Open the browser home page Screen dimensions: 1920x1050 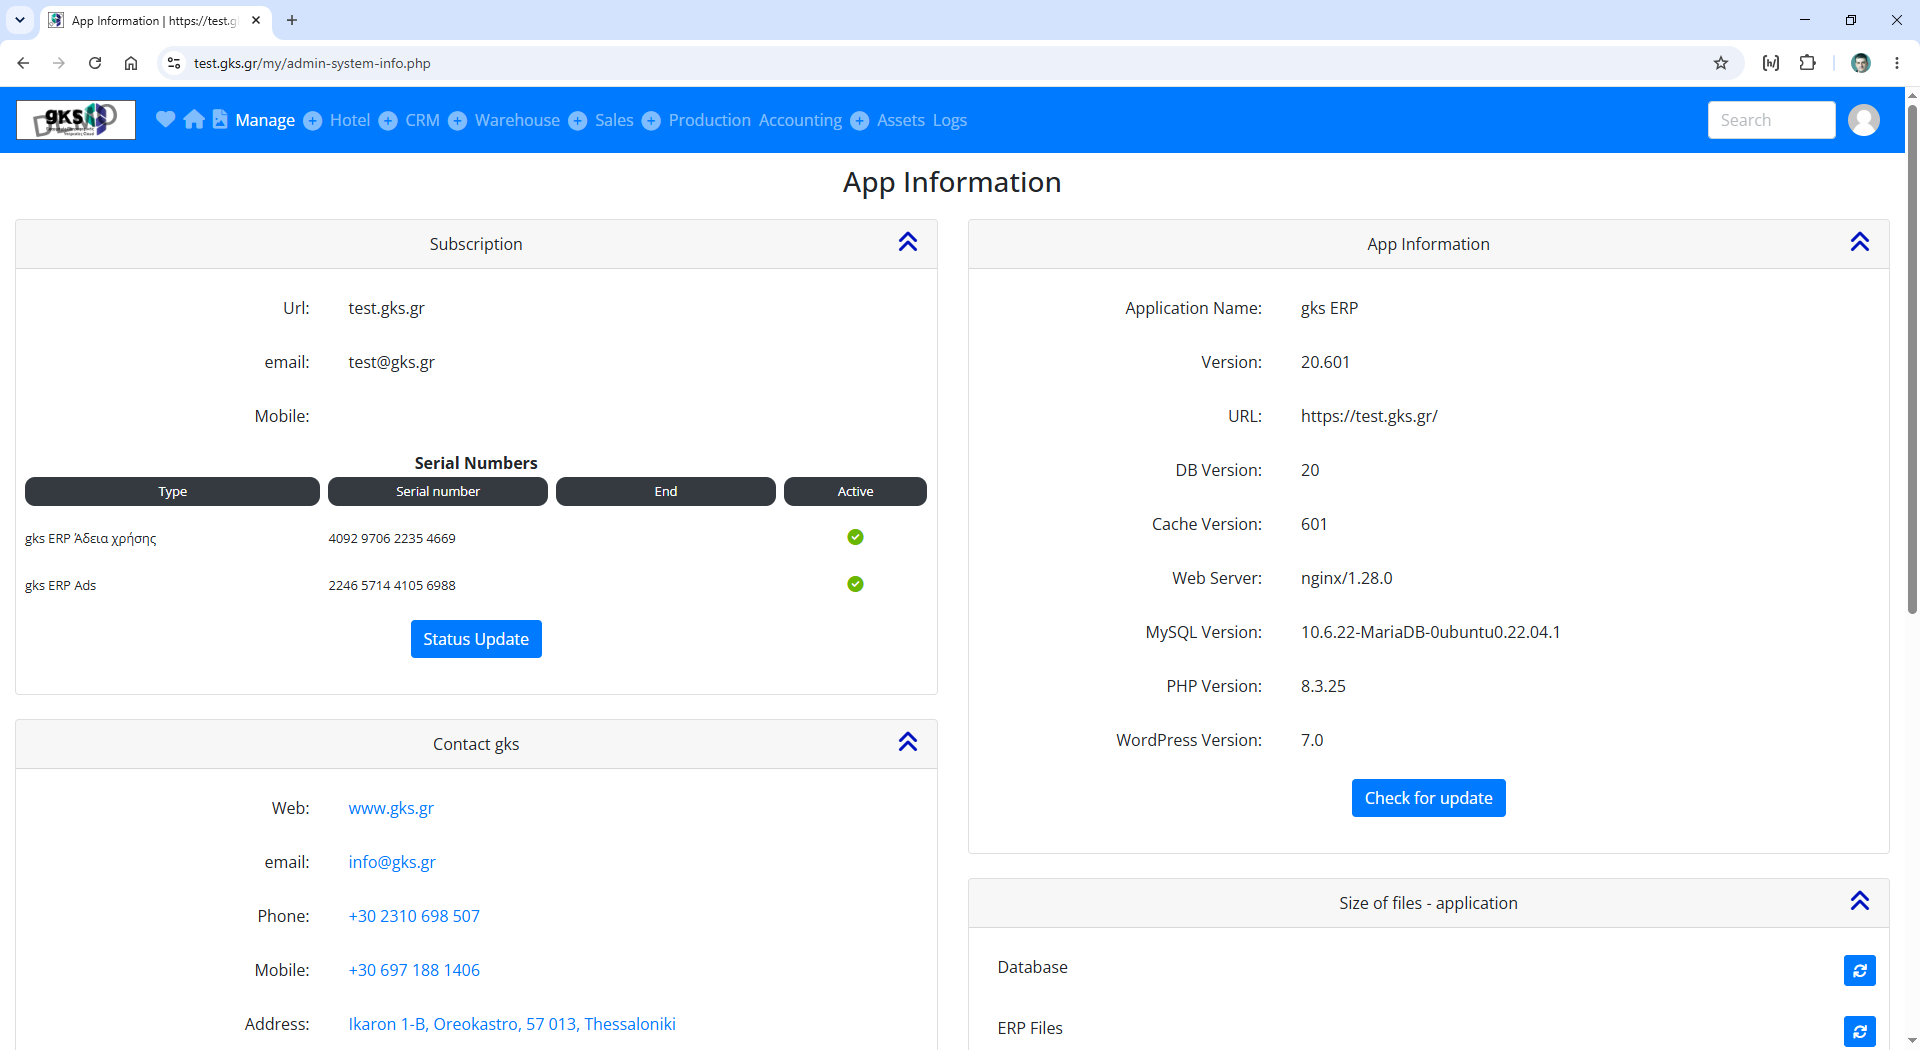[x=131, y=63]
